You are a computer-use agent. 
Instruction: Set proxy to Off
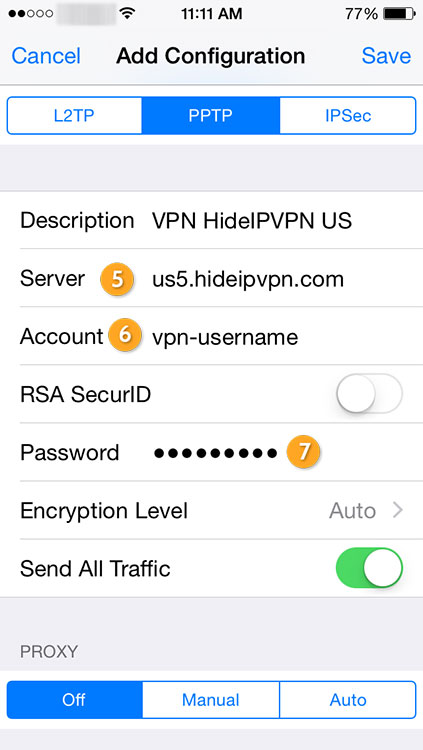pyautogui.click(x=75, y=700)
